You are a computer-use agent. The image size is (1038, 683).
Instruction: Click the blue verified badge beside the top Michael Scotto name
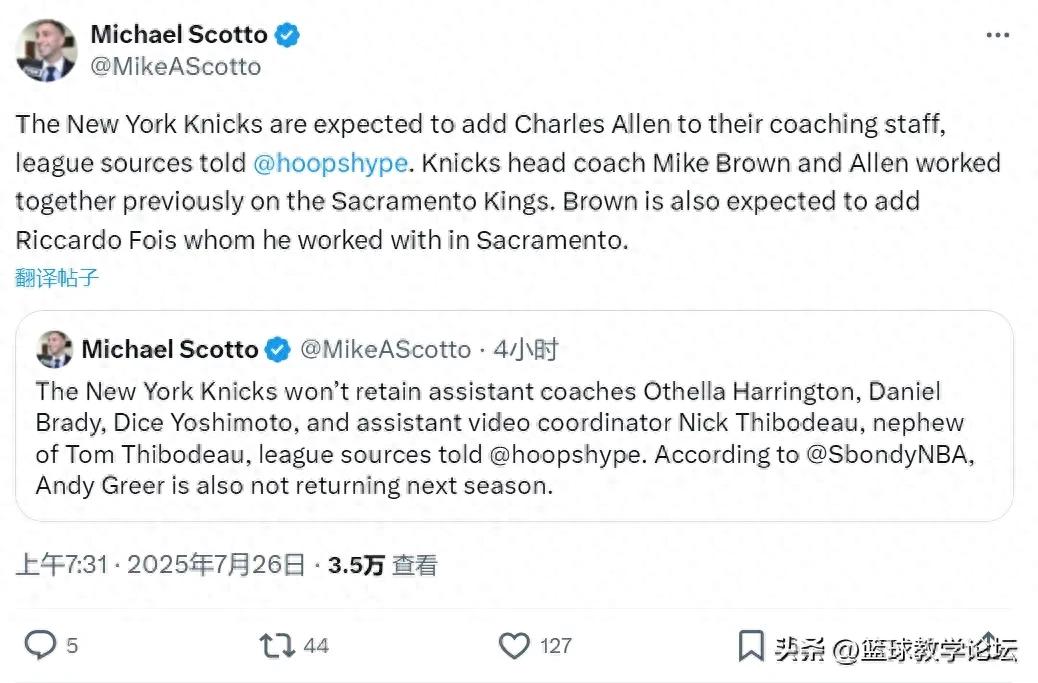(287, 35)
